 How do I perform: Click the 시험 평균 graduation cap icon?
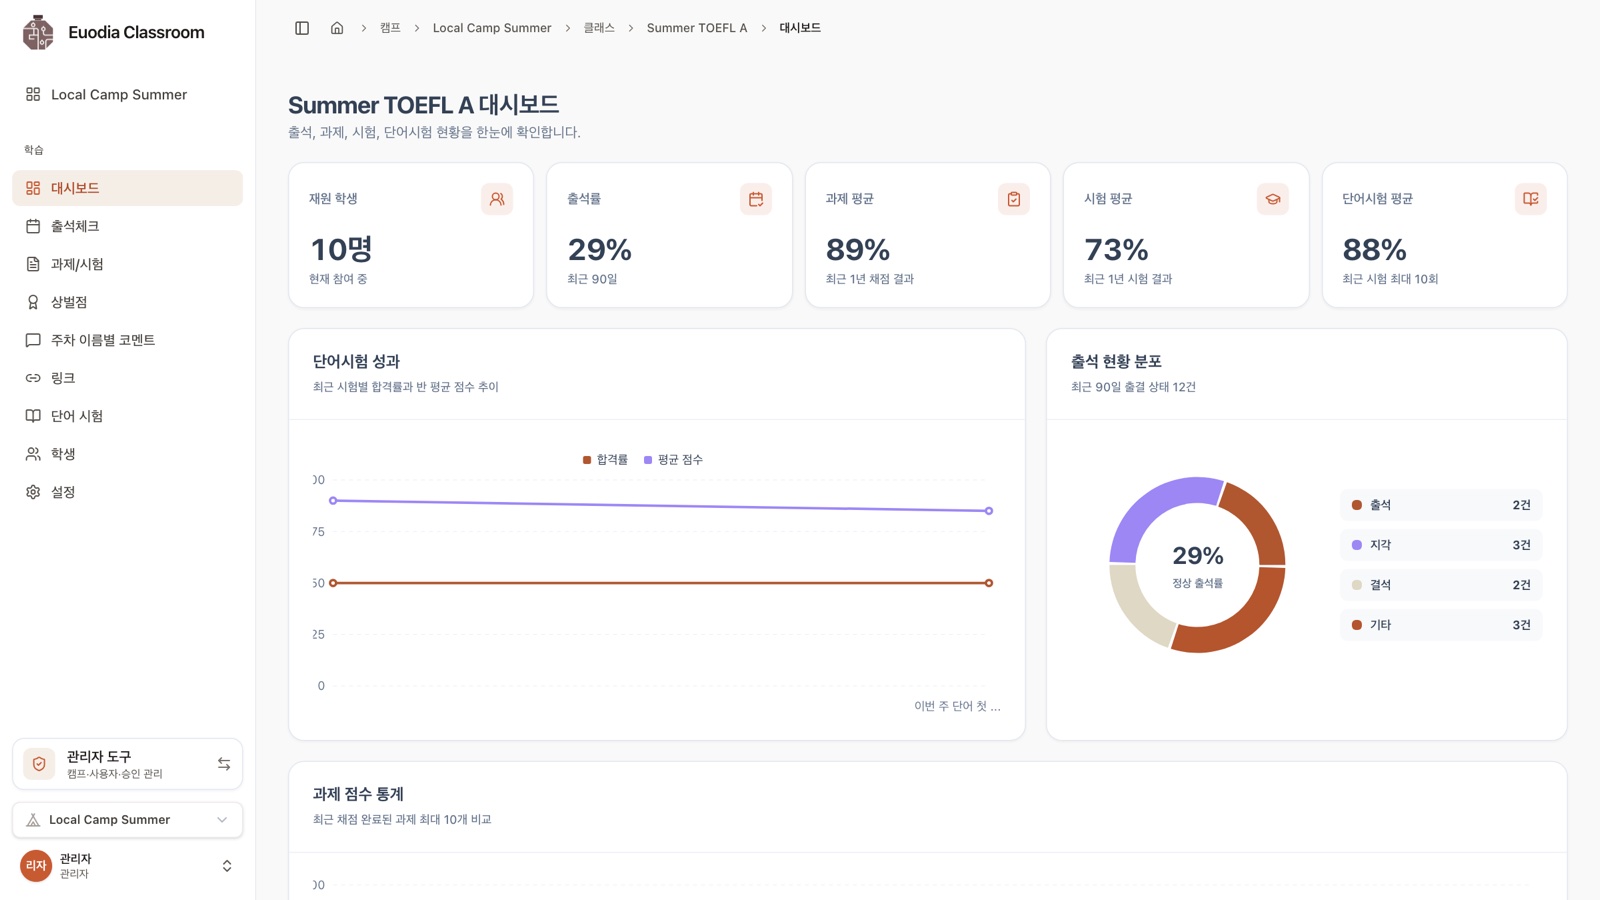click(x=1273, y=199)
